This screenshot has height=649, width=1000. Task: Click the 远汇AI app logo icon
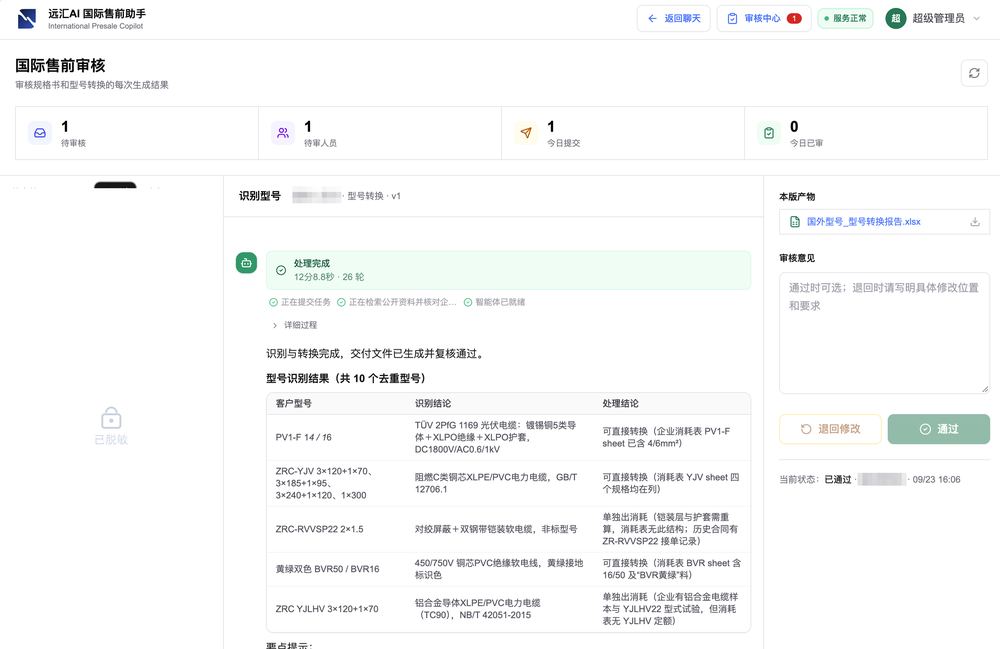point(27,18)
